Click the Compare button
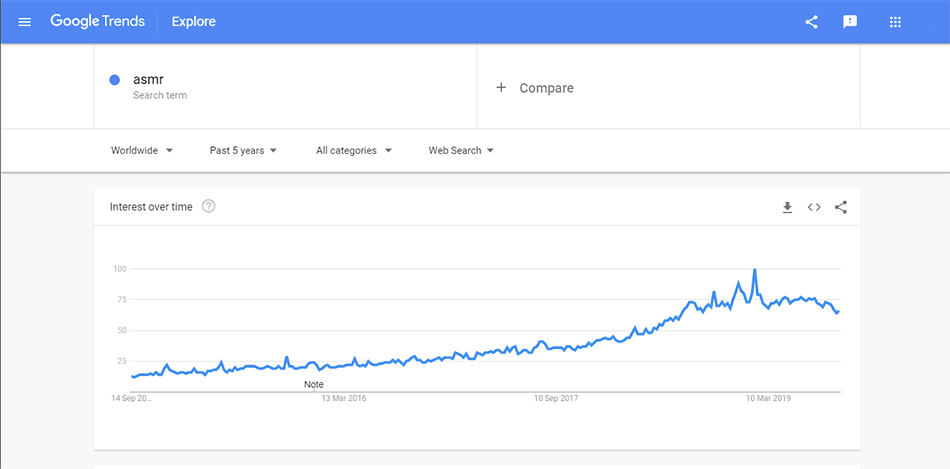The width and height of the screenshot is (950, 469). pos(534,88)
